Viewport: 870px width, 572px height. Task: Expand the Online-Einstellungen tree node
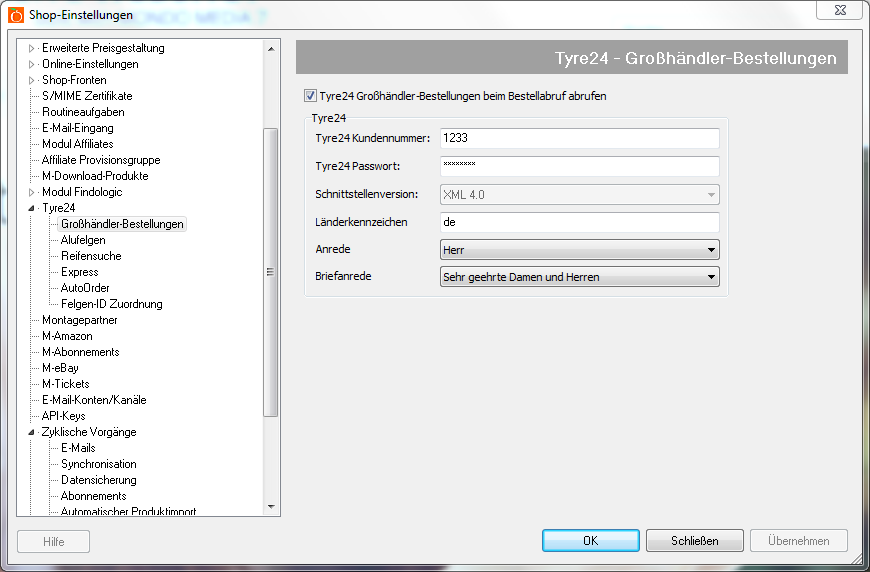coord(31,64)
